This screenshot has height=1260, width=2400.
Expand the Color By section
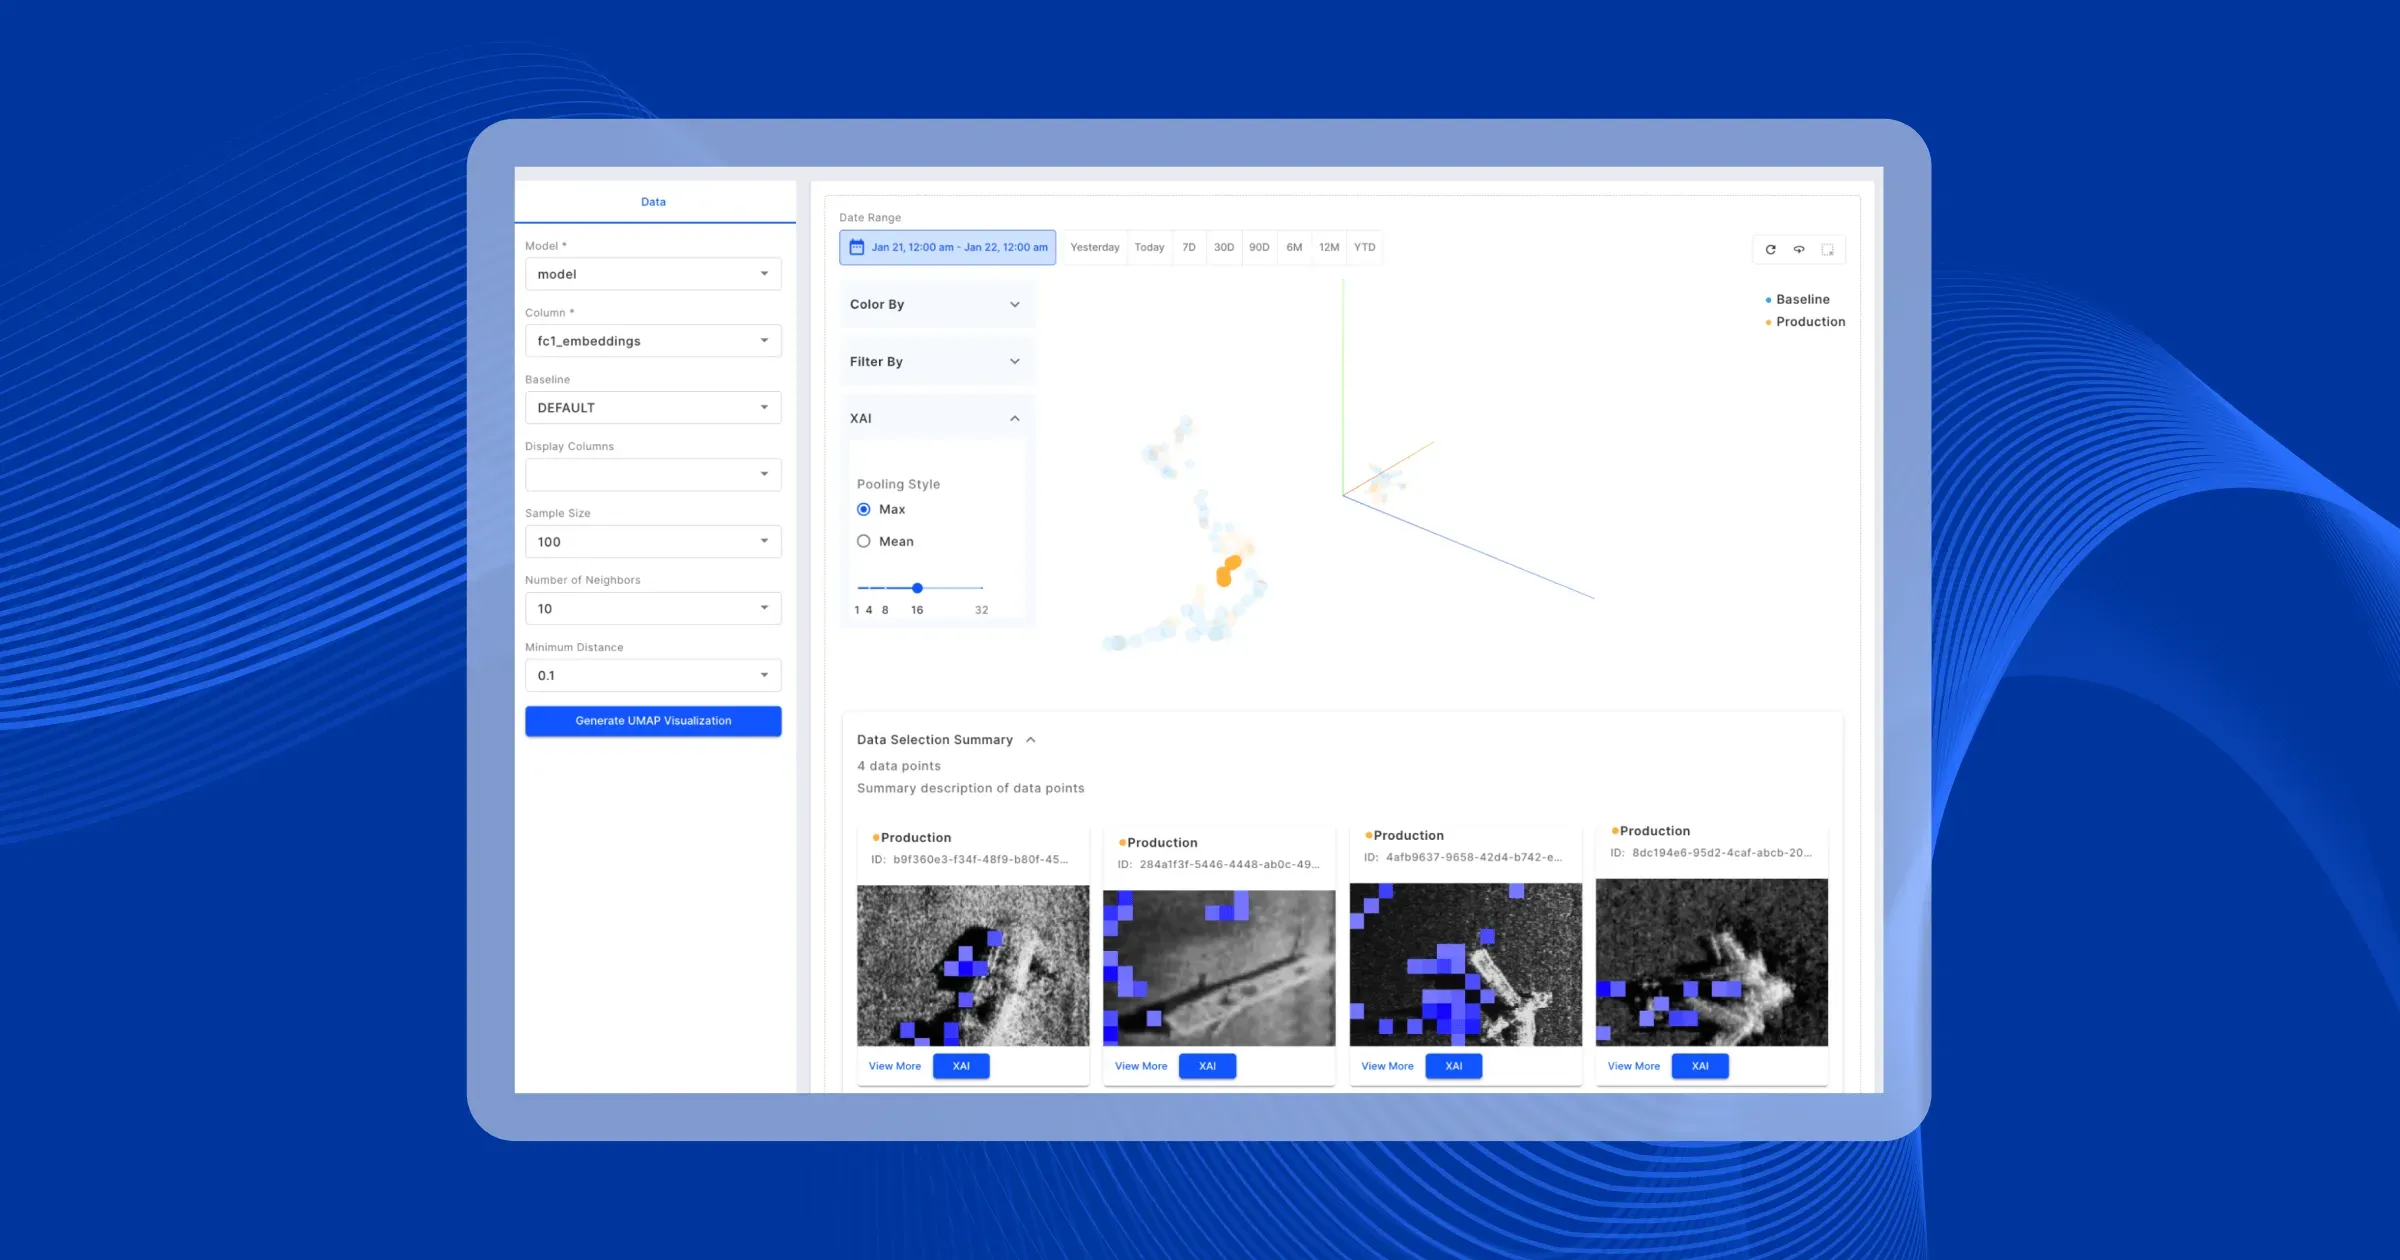[x=937, y=304]
